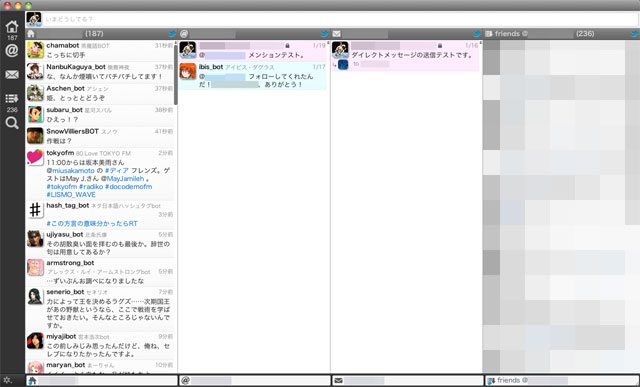Open NanbuKaguya_bot's avatar
The image size is (640, 387).
[x=36, y=71]
